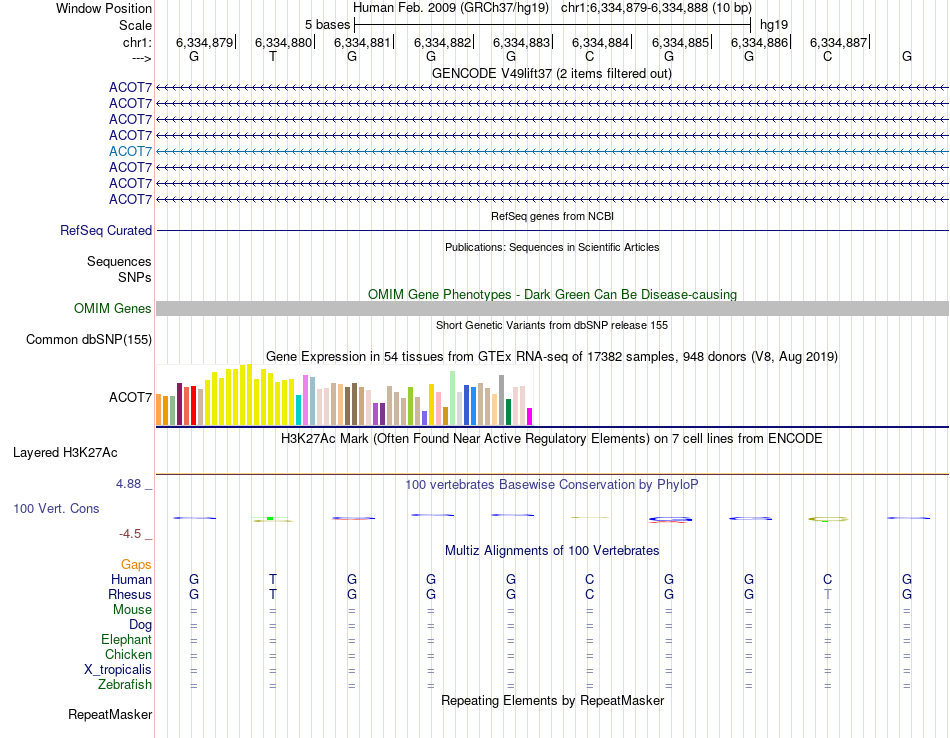
Task: Click ACOT7 label beside the GTEx bar chart
Action: pyautogui.click(x=130, y=397)
